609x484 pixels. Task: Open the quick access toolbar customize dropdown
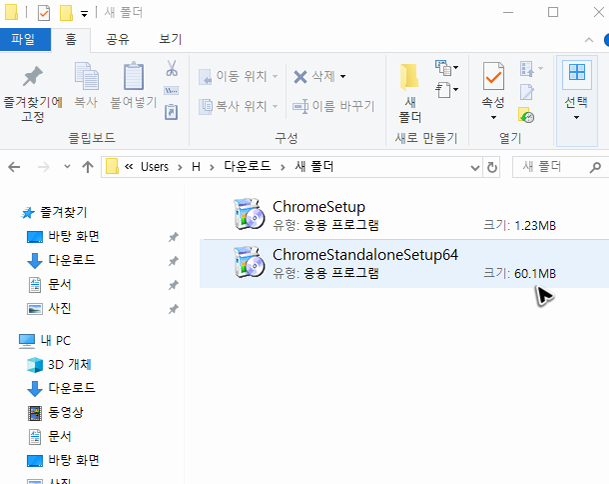point(84,14)
